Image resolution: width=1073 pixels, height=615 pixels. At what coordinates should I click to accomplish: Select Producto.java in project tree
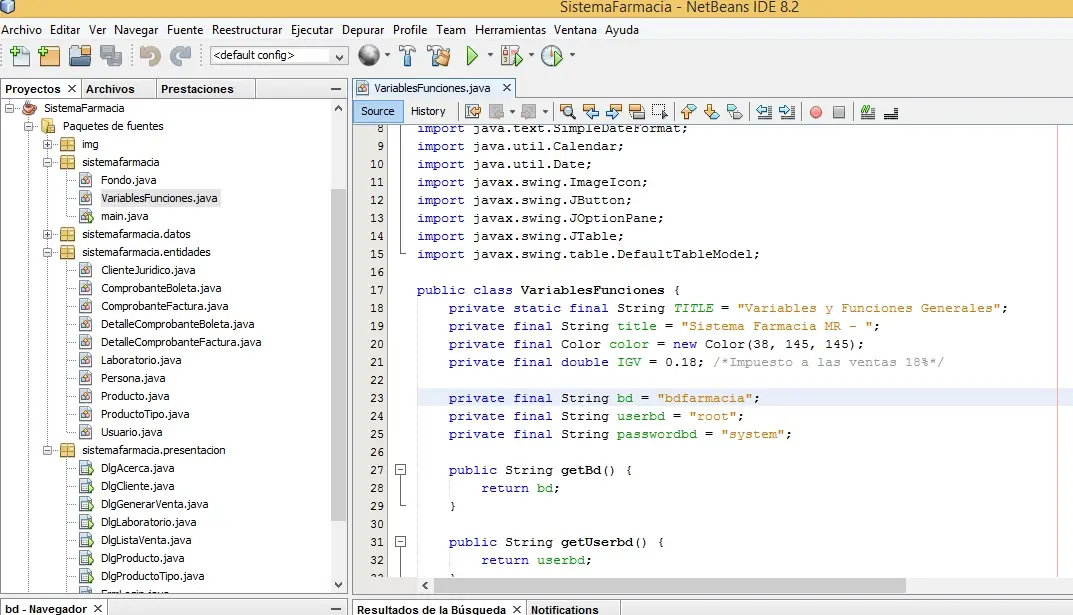135,396
